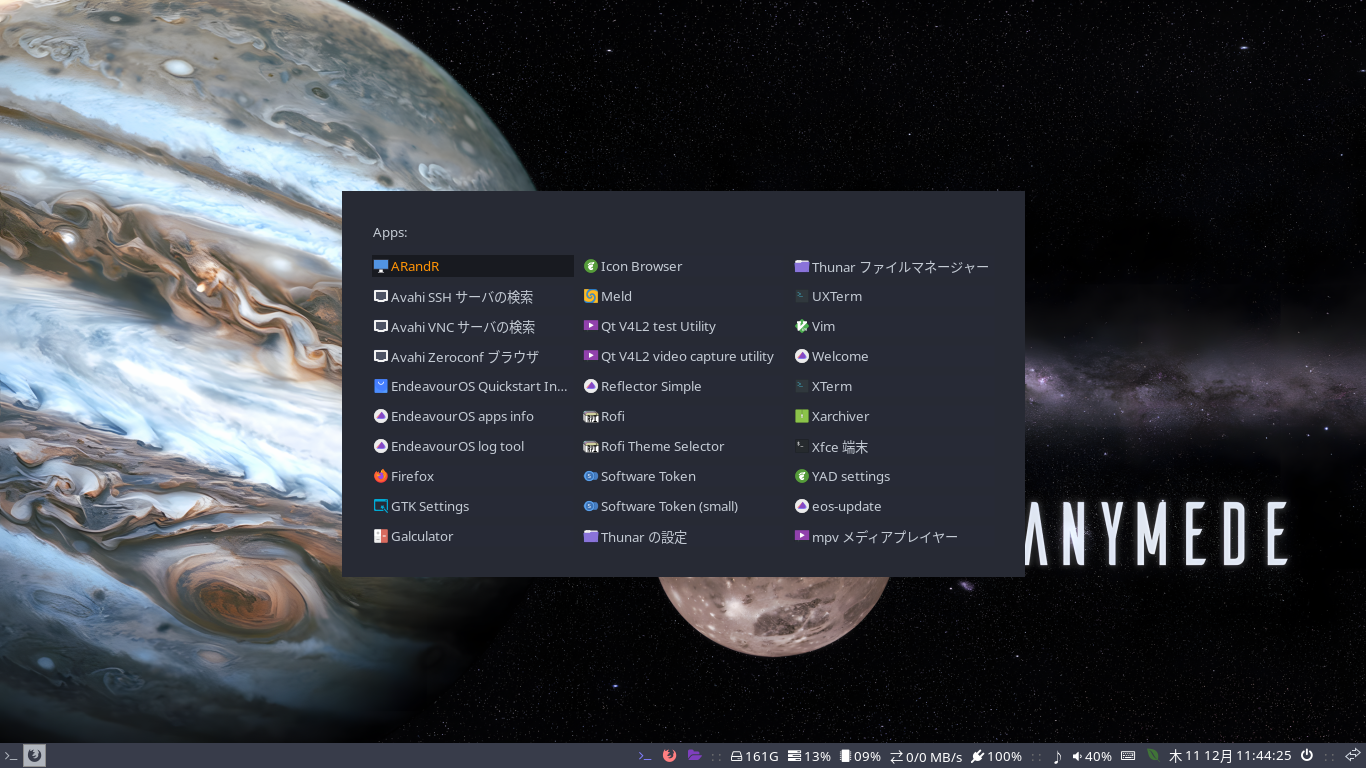Image resolution: width=1366 pixels, height=768 pixels.
Task: Switch to the terminal workspace at the panel's left end
Action: tap(11, 756)
